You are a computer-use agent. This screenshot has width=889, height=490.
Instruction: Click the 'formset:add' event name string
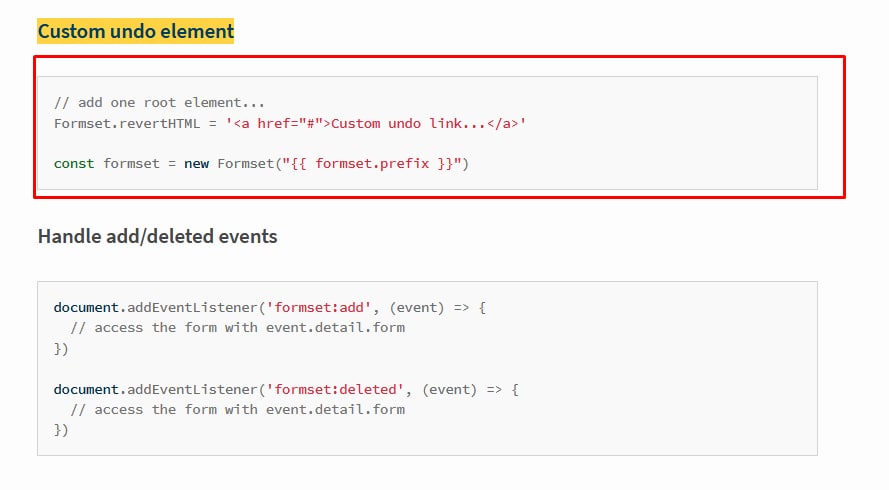click(x=319, y=307)
